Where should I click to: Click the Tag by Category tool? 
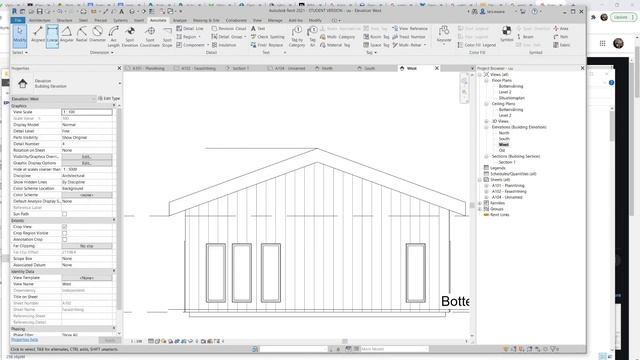(297, 36)
